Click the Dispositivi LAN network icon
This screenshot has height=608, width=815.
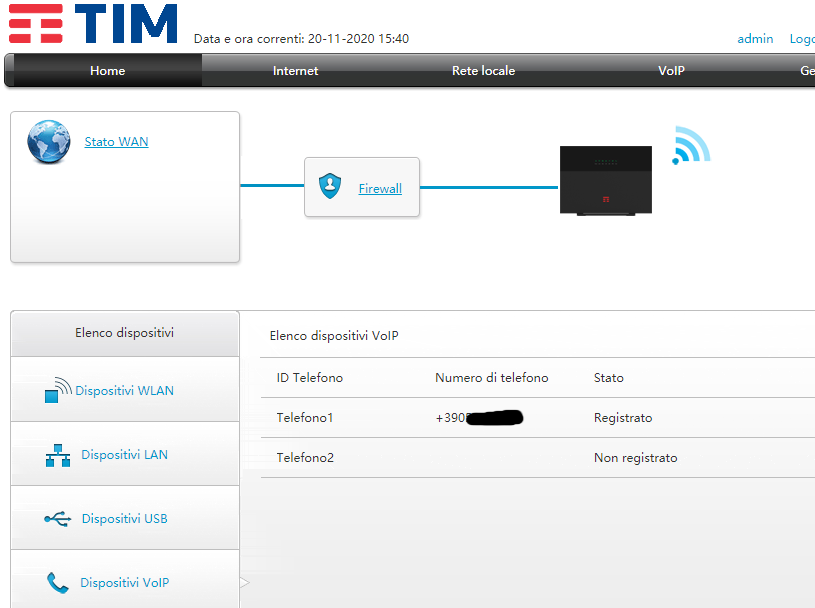coord(58,455)
